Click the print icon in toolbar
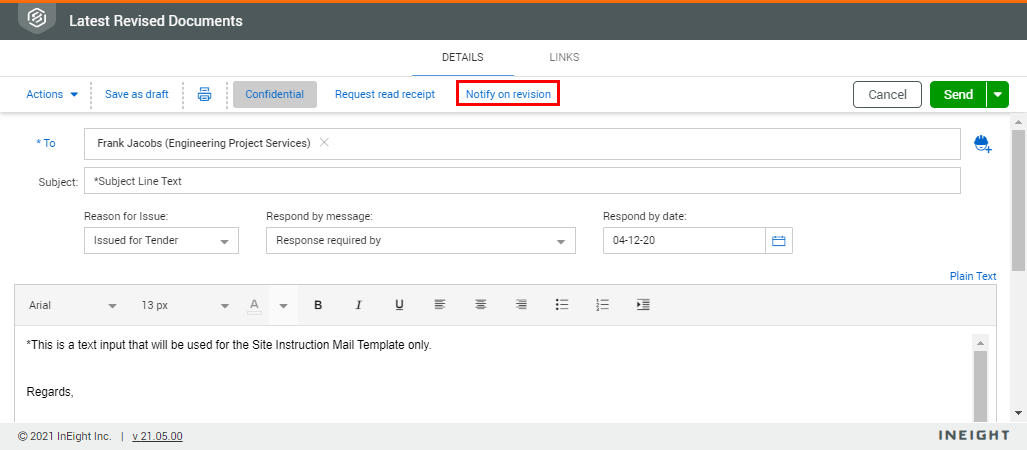1027x450 pixels. 204,94
